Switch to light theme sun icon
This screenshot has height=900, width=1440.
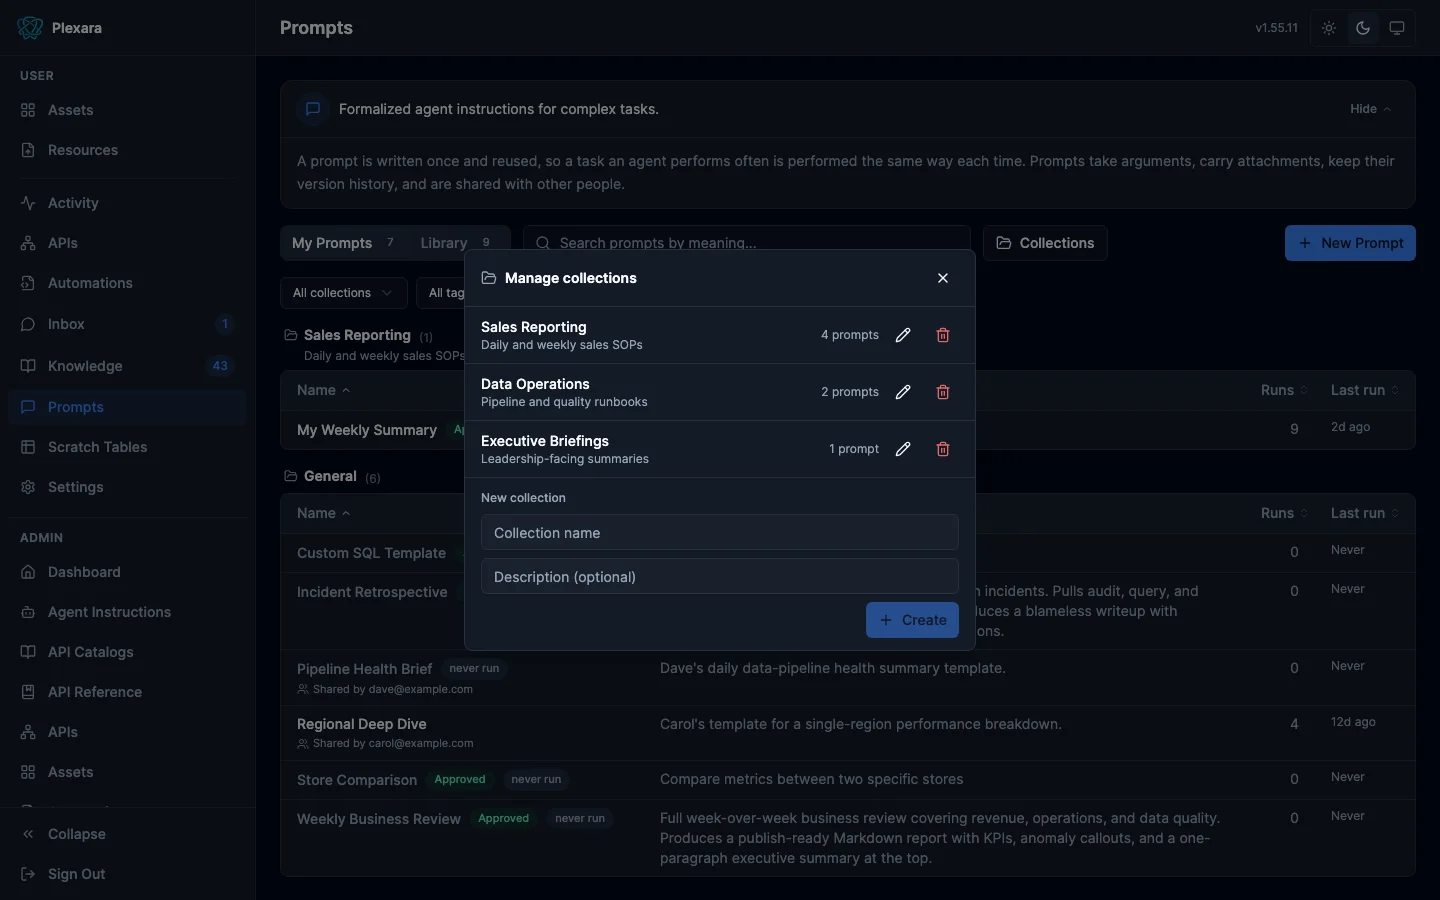1329,28
